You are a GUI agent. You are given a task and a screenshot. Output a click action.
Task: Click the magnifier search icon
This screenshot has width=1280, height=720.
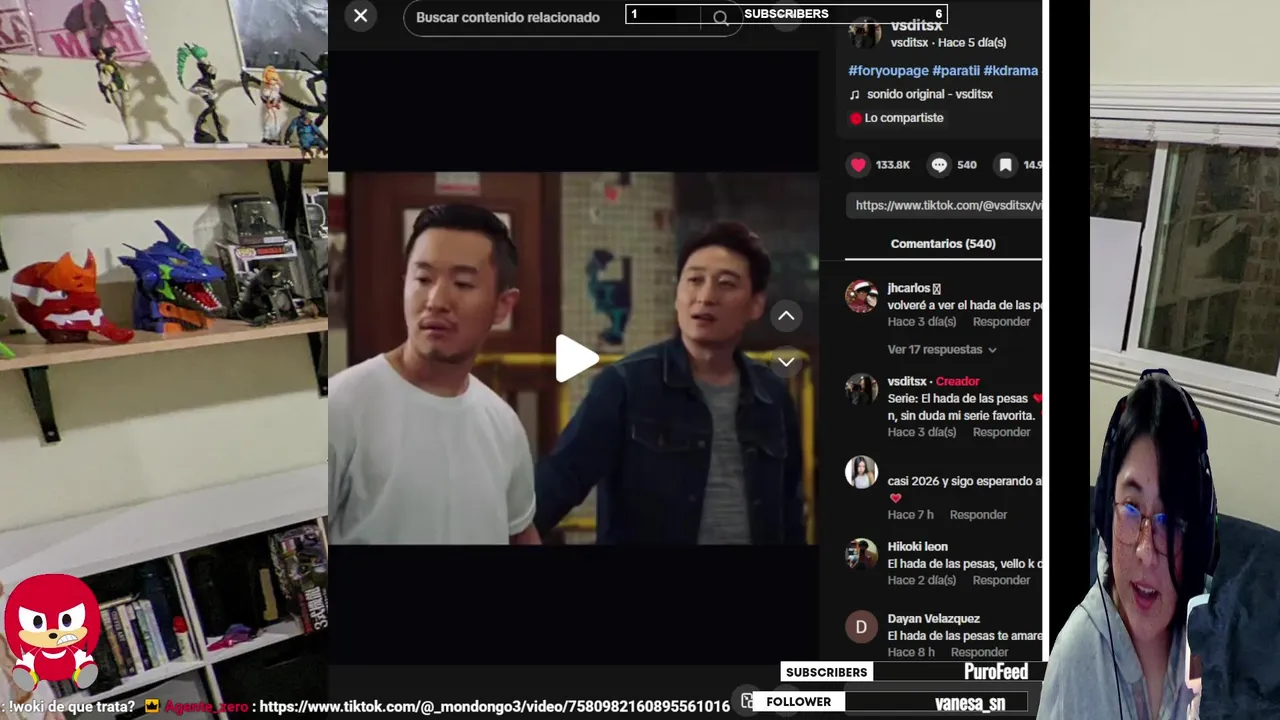720,18
